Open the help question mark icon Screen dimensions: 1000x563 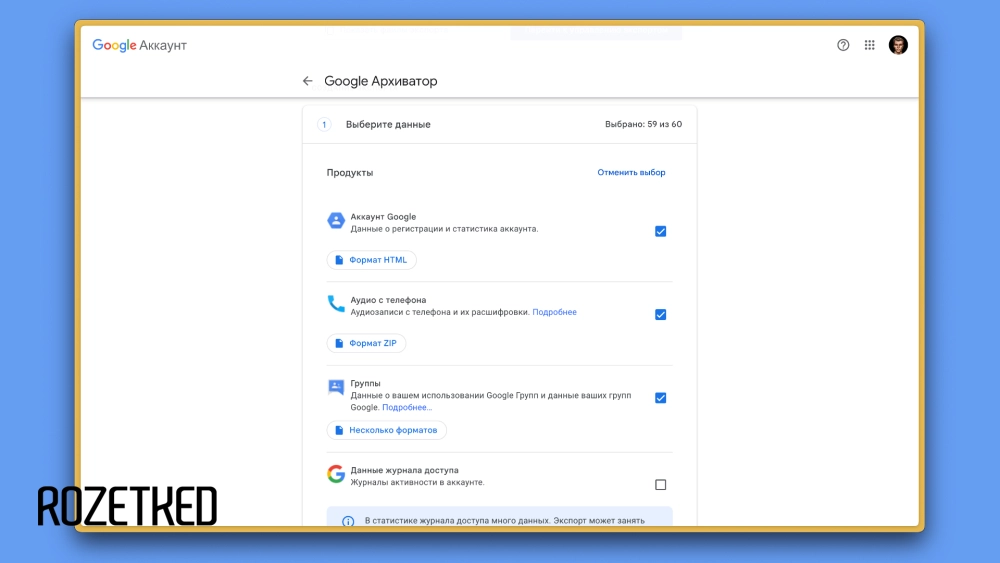coord(843,45)
